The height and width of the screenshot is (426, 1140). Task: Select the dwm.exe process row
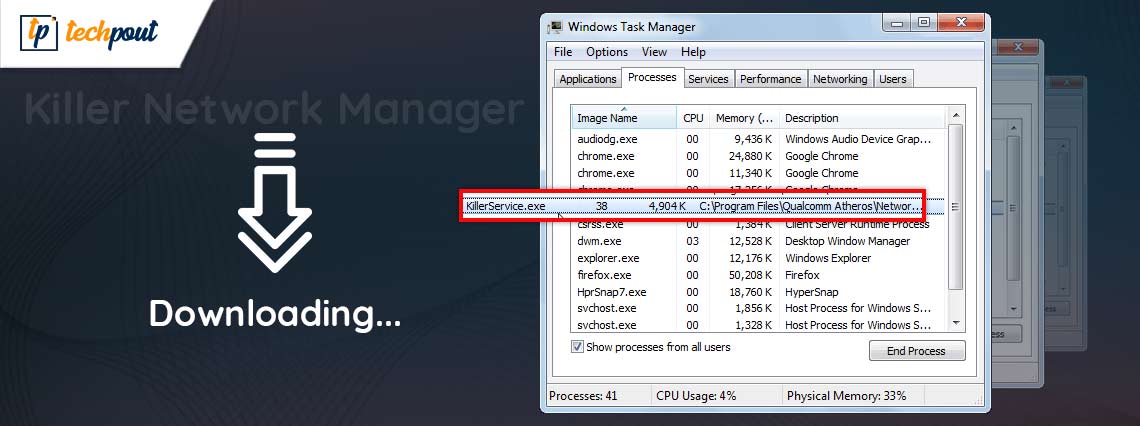758,241
